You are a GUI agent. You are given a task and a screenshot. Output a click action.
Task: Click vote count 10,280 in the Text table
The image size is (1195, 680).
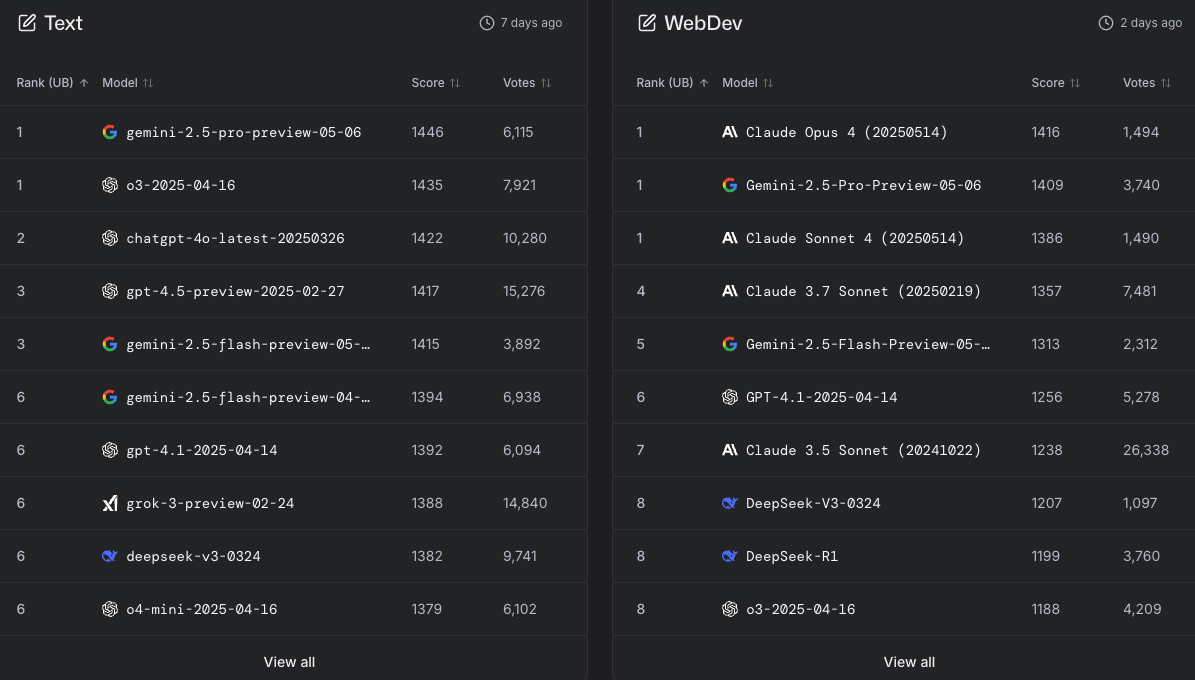pos(525,238)
